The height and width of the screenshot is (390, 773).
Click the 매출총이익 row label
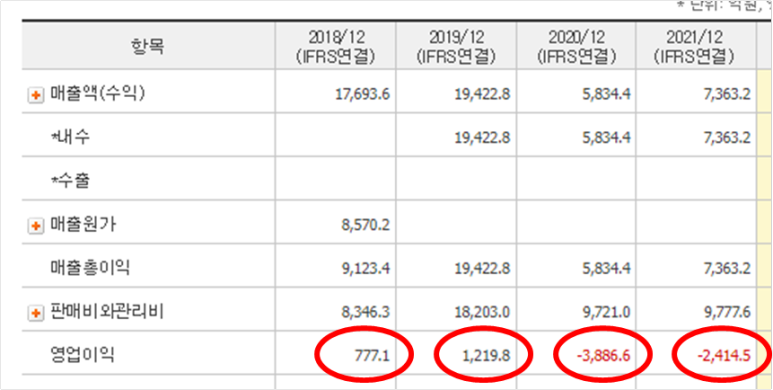[x=90, y=268]
